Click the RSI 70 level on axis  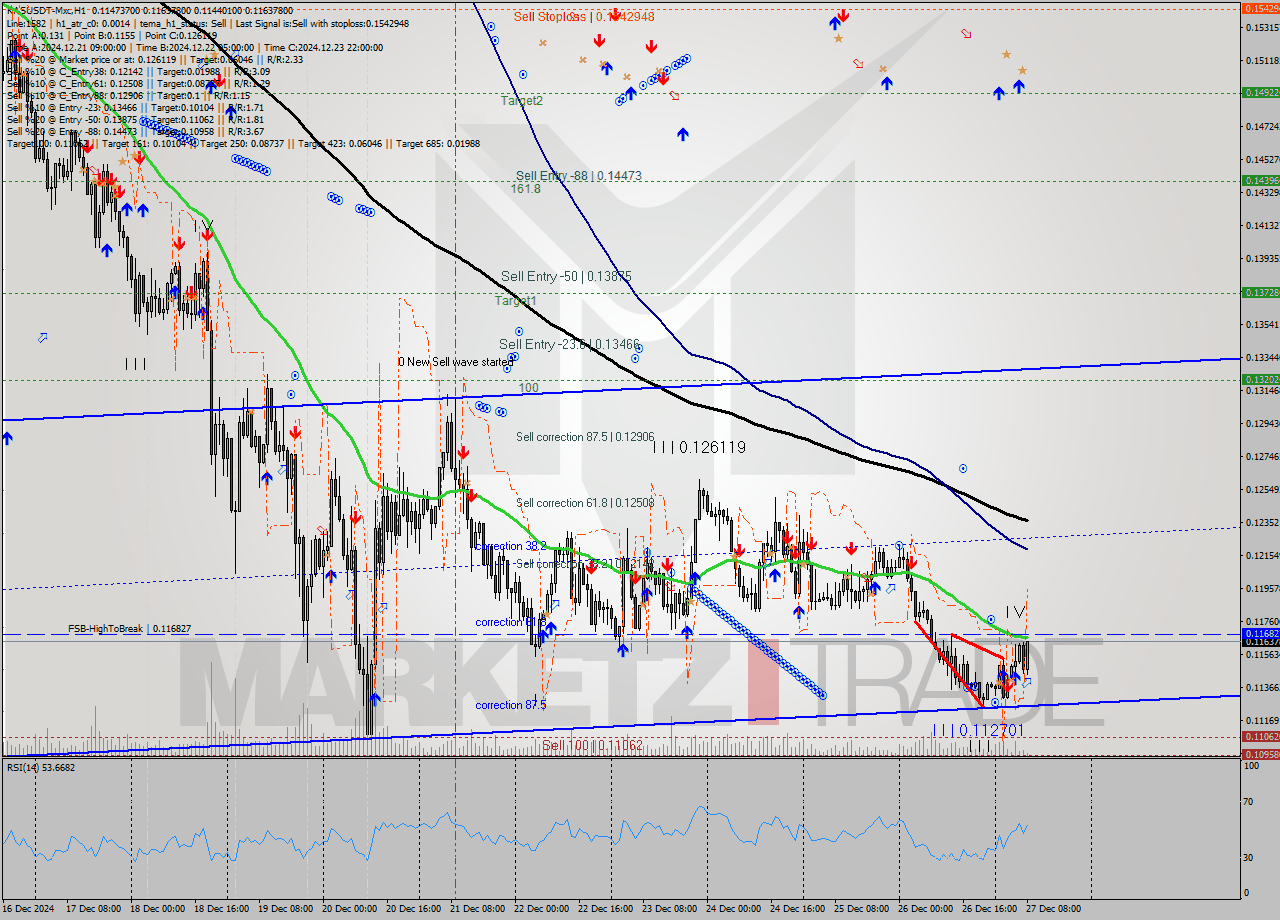tap(1249, 801)
